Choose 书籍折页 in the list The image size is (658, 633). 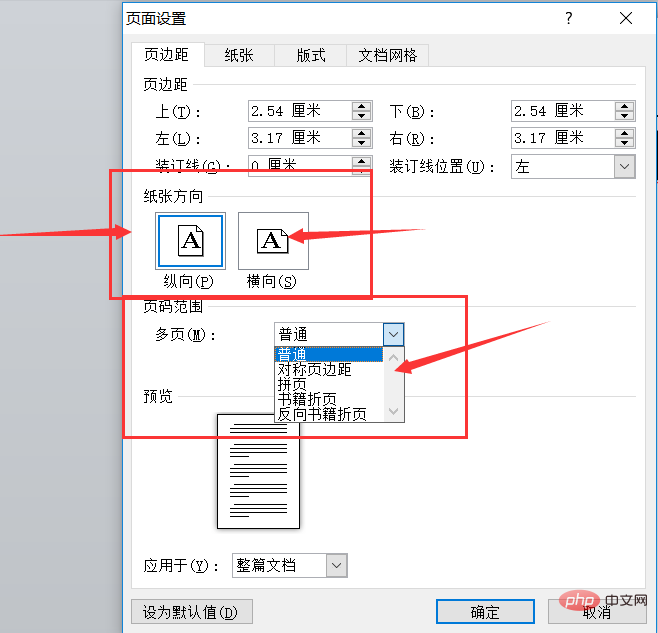click(329, 399)
